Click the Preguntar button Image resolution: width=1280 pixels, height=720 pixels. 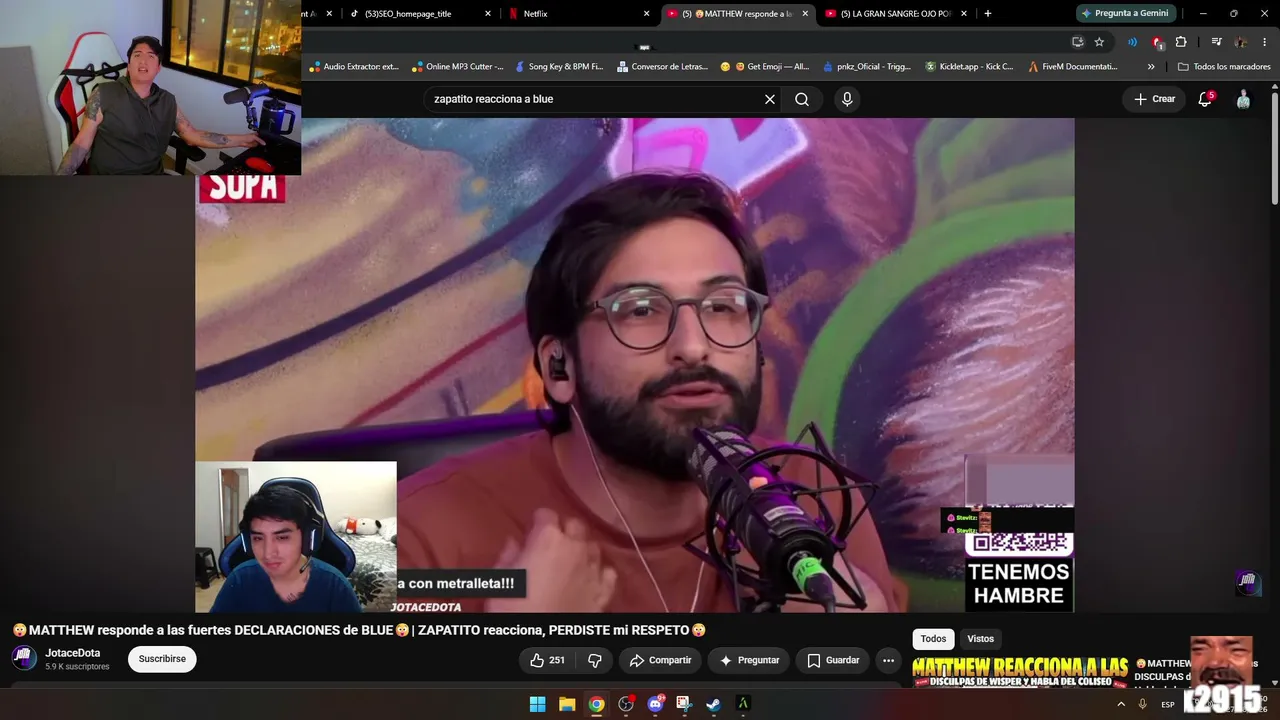(749, 660)
